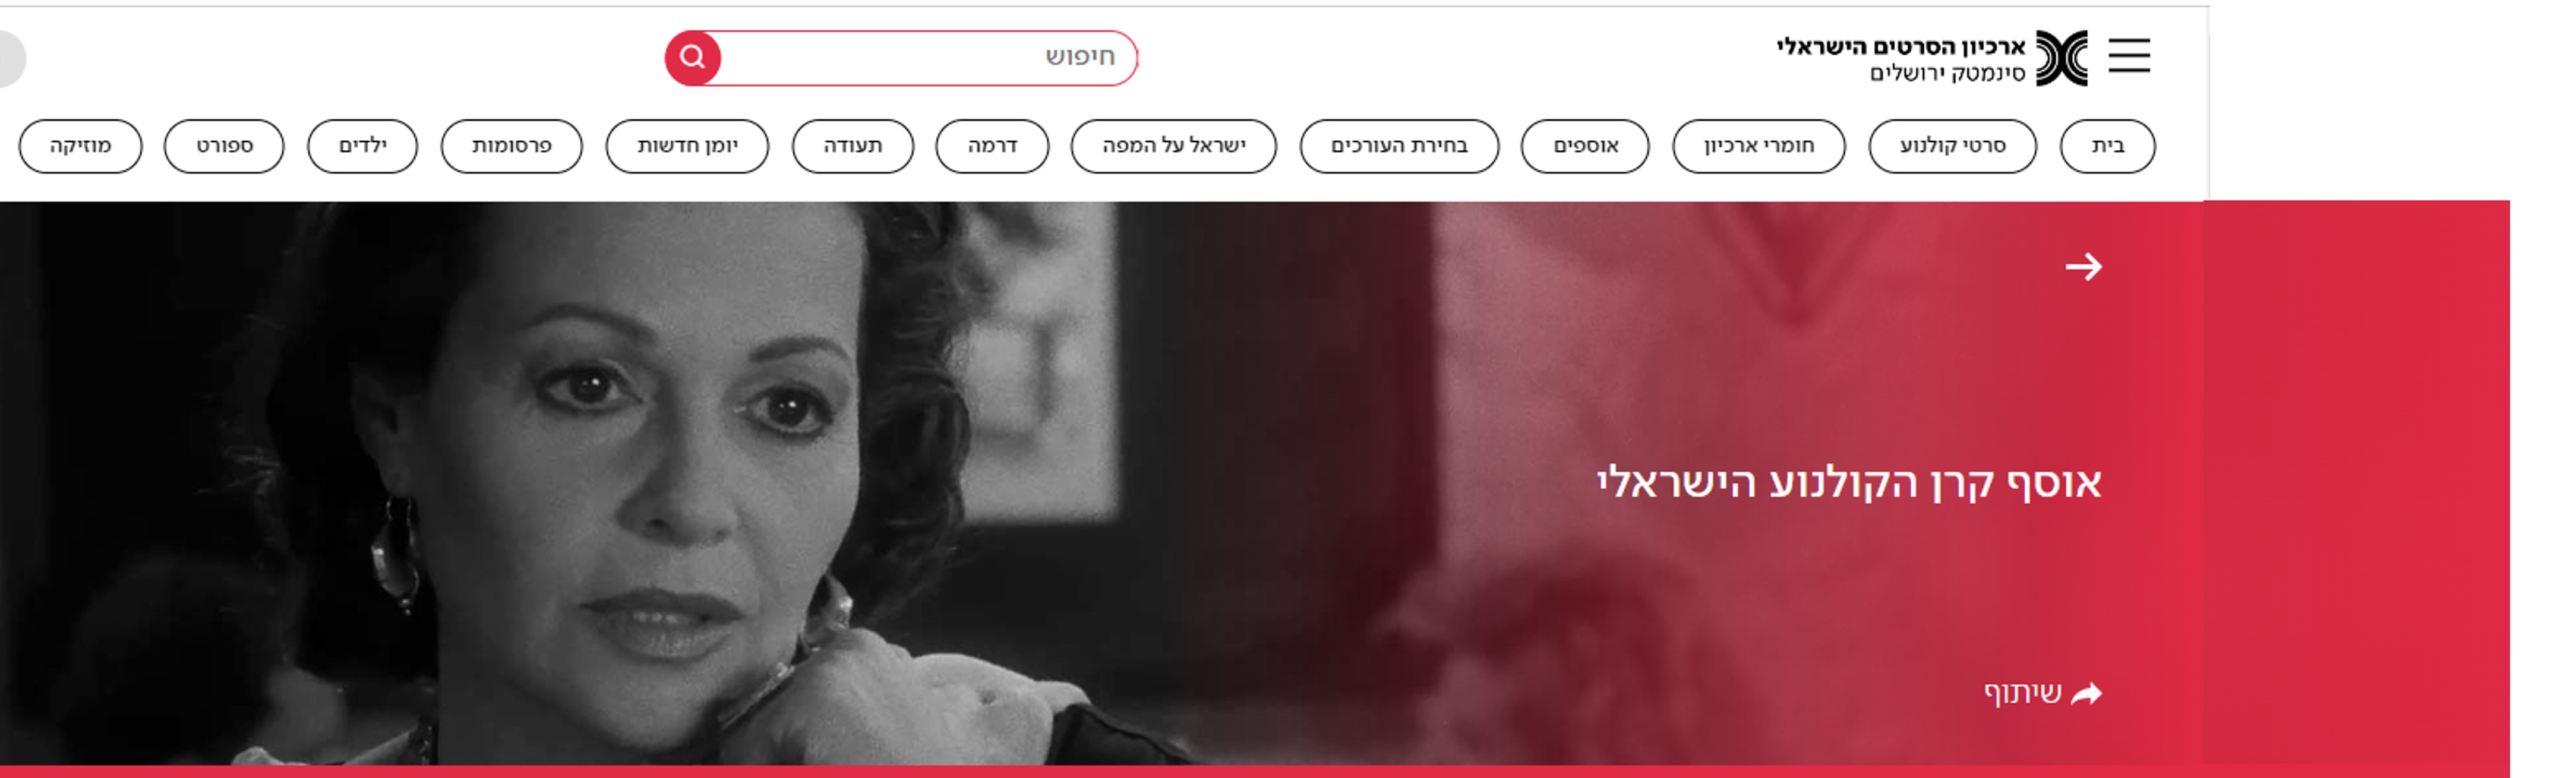Click the red search magnifier button
The image size is (2576, 778).
tap(693, 58)
